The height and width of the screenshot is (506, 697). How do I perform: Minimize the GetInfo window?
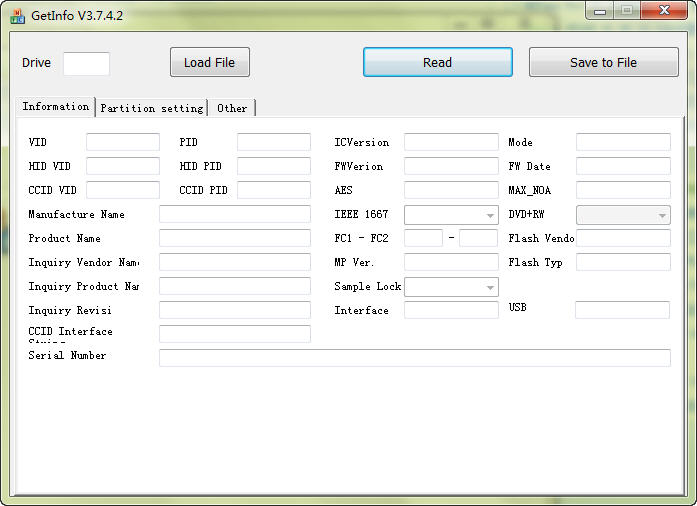coord(599,10)
